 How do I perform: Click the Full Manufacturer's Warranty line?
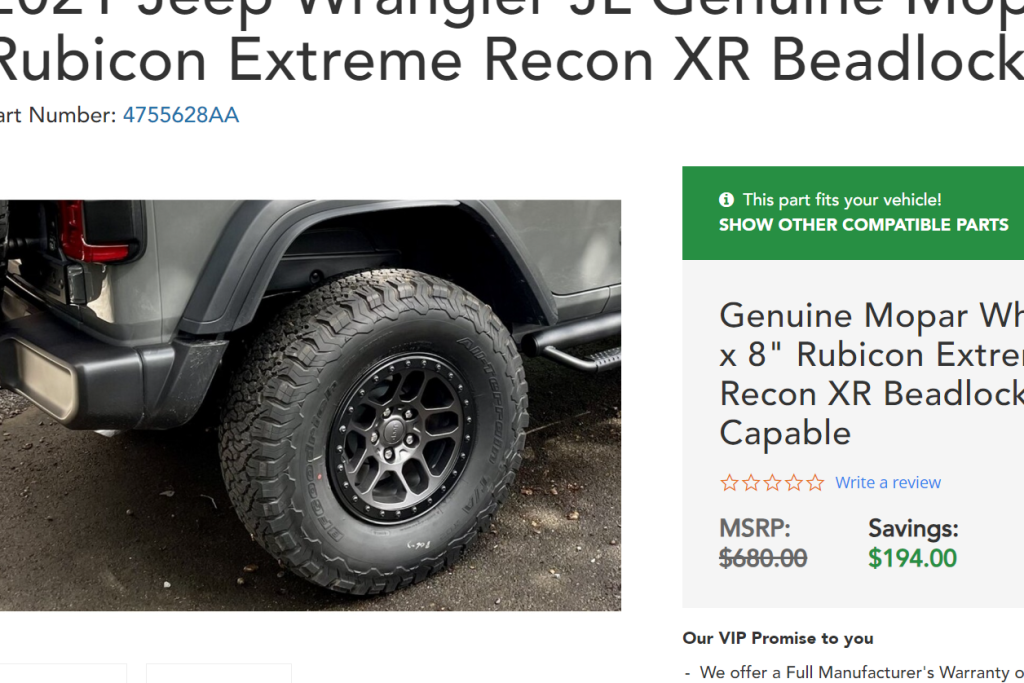click(854, 673)
